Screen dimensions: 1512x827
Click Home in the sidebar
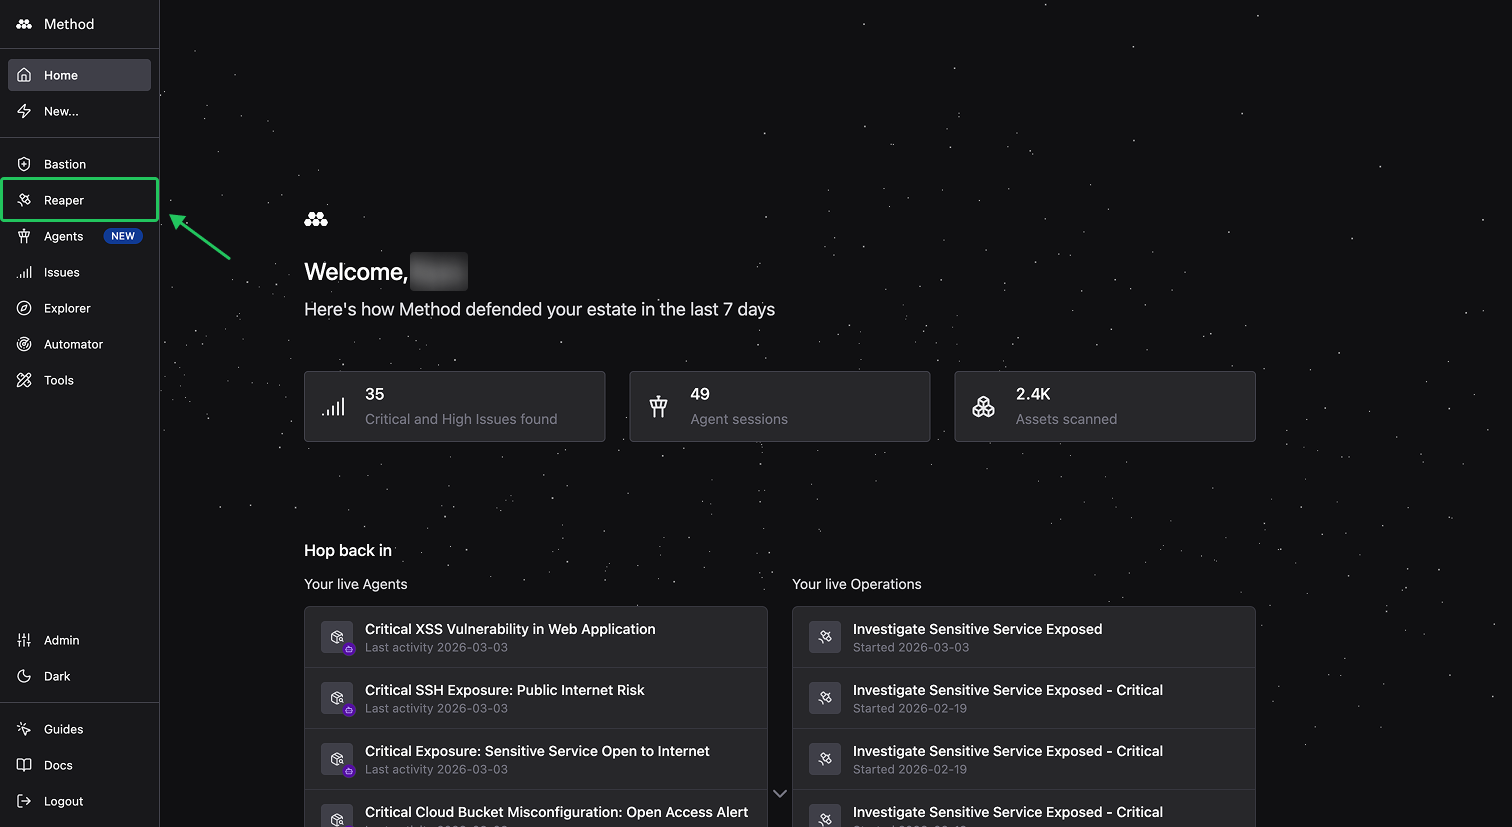pos(60,74)
